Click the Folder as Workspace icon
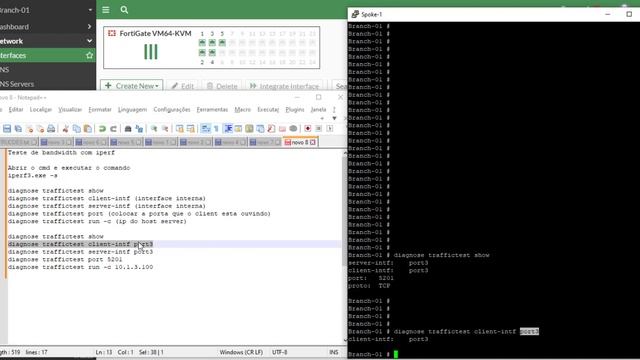This screenshot has height=360, width=640. pos(282,129)
